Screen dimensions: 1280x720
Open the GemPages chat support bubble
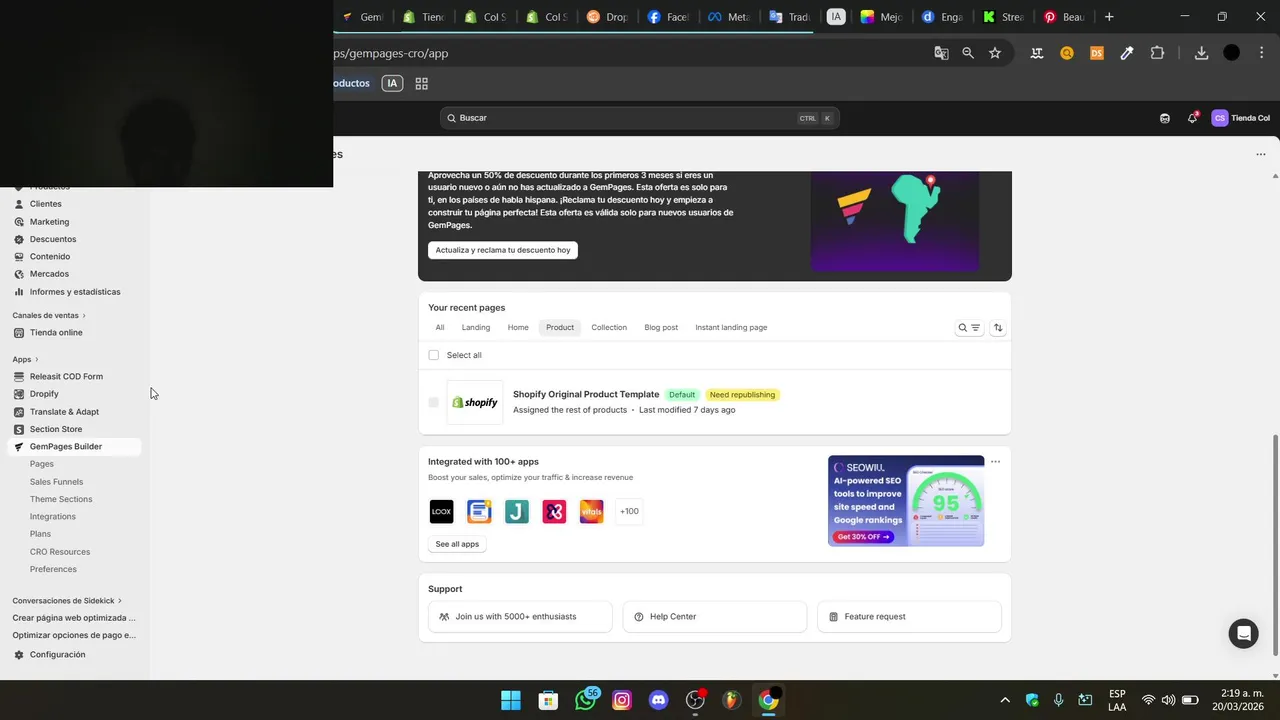(1243, 634)
